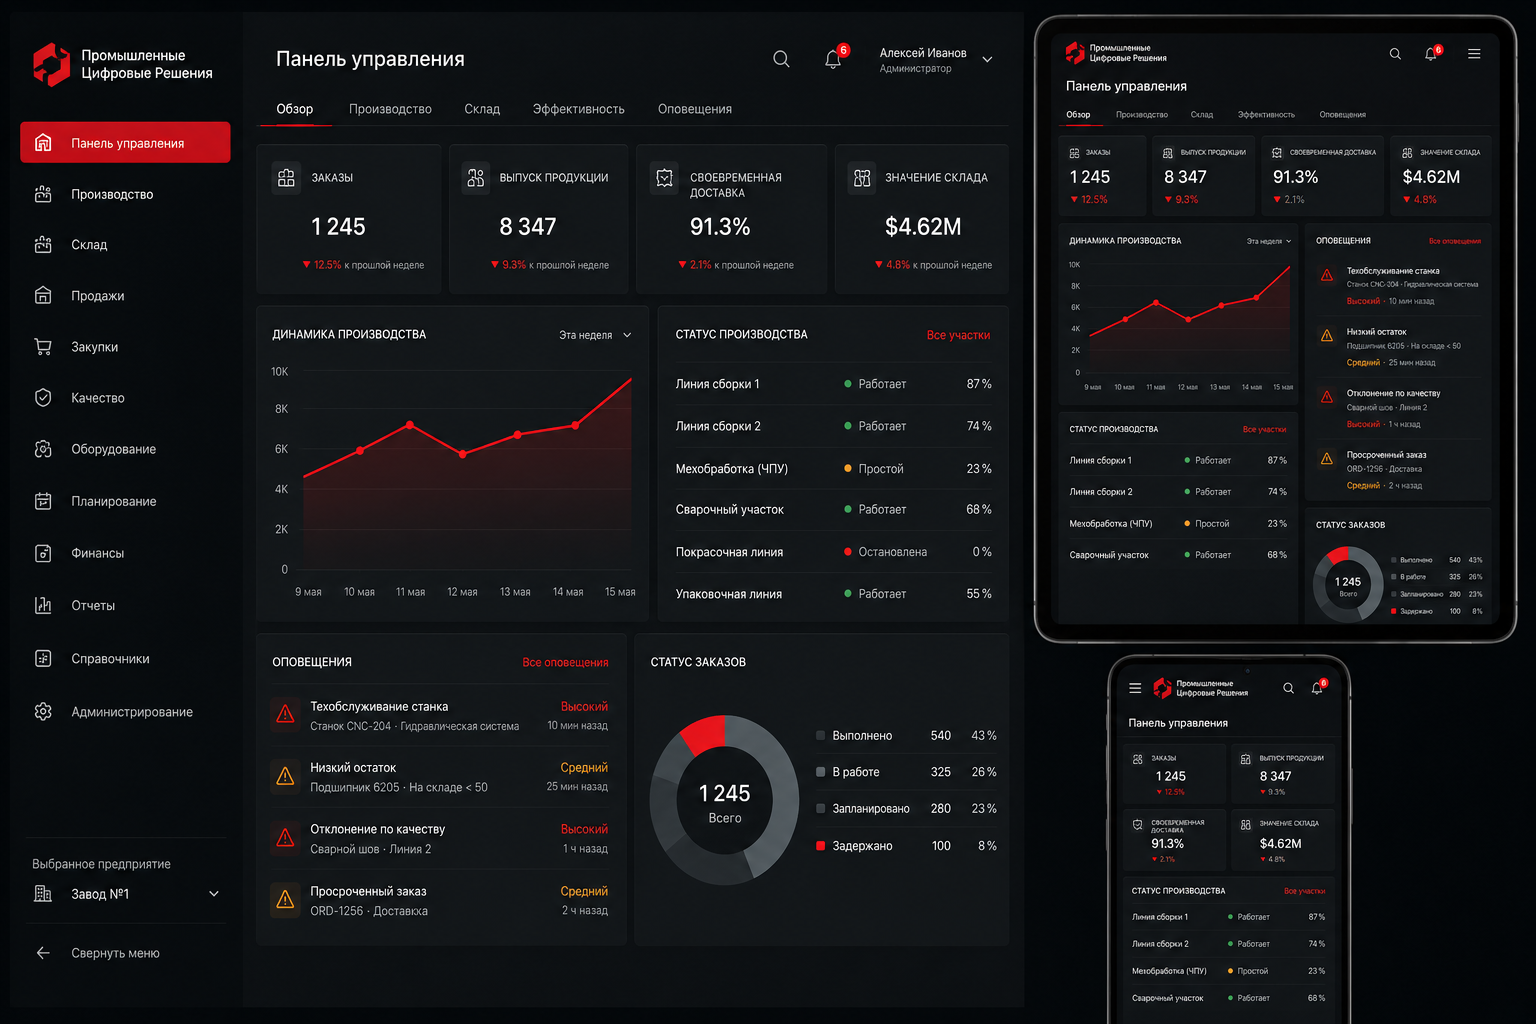1536x1024 pixels.
Task: Open hamburger menu on tablet view
Action: click(x=1474, y=54)
